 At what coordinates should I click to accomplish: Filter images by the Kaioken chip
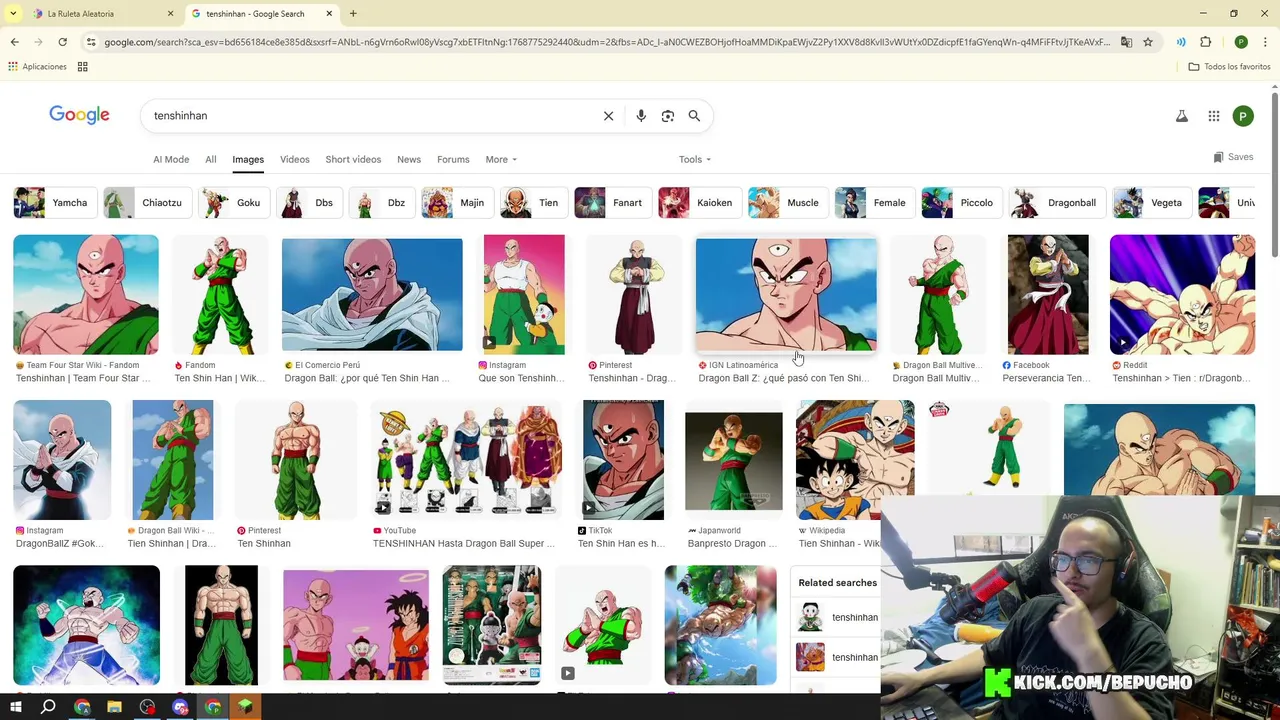point(698,203)
